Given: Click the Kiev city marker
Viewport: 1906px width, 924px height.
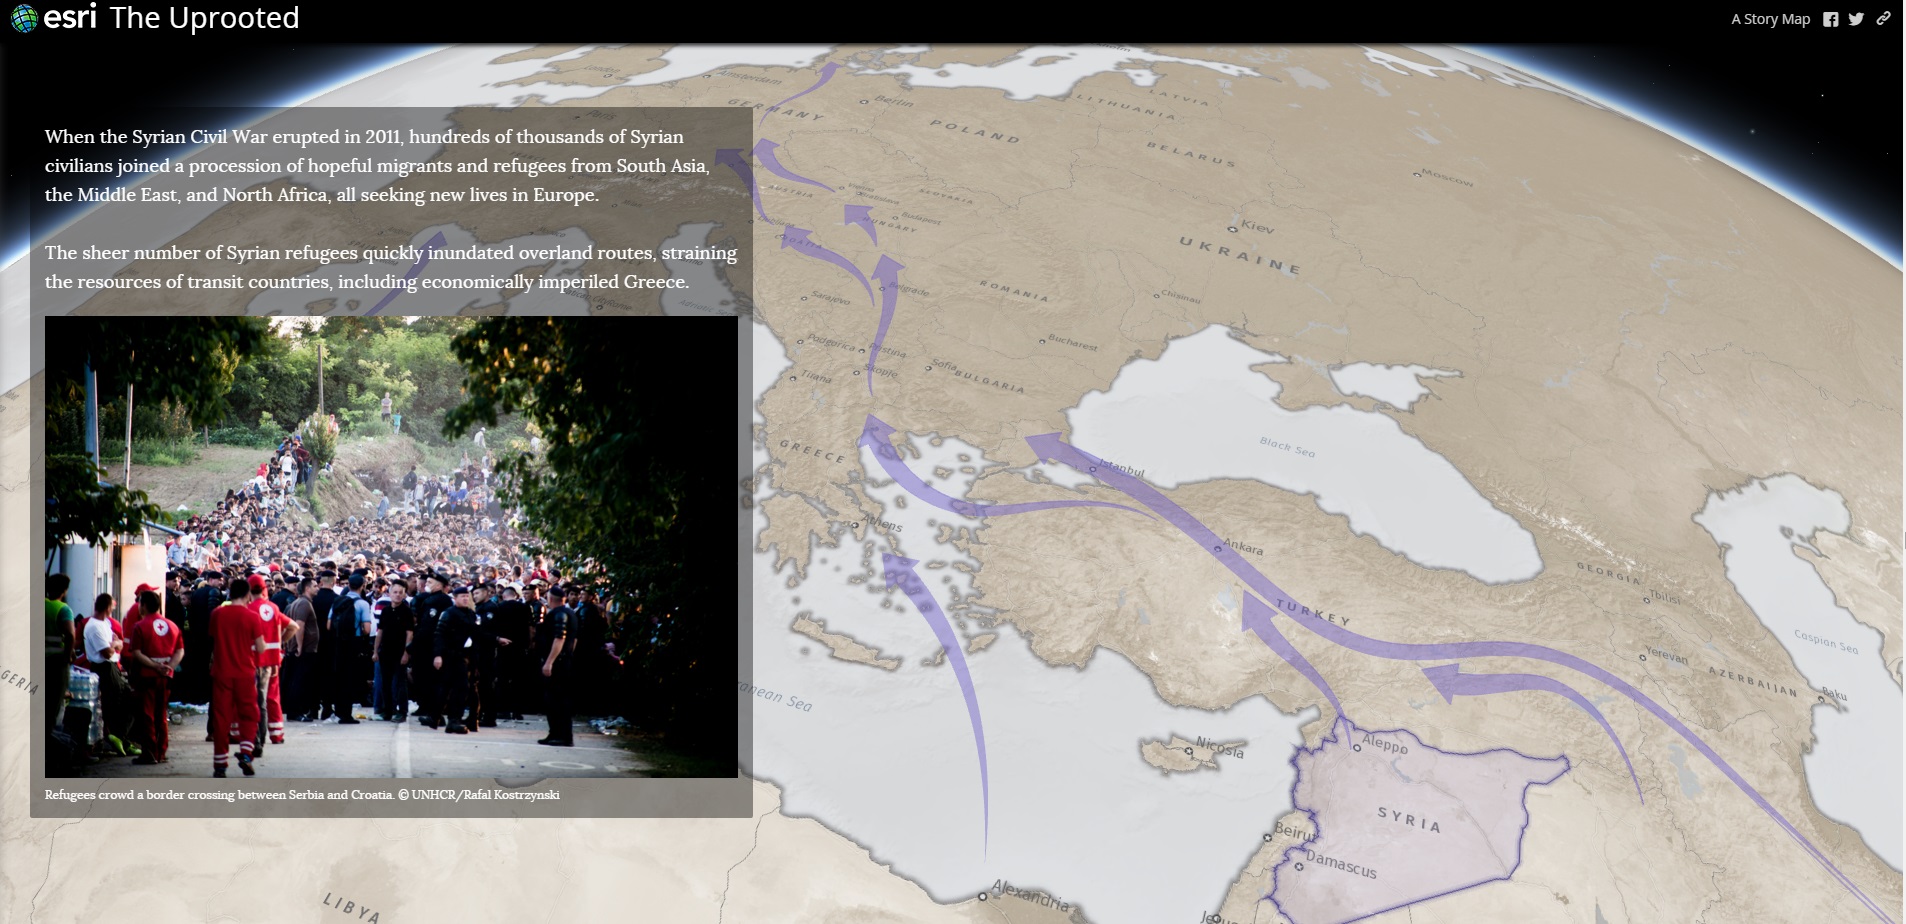Looking at the screenshot, I should pyautogui.click(x=1234, y=230).
